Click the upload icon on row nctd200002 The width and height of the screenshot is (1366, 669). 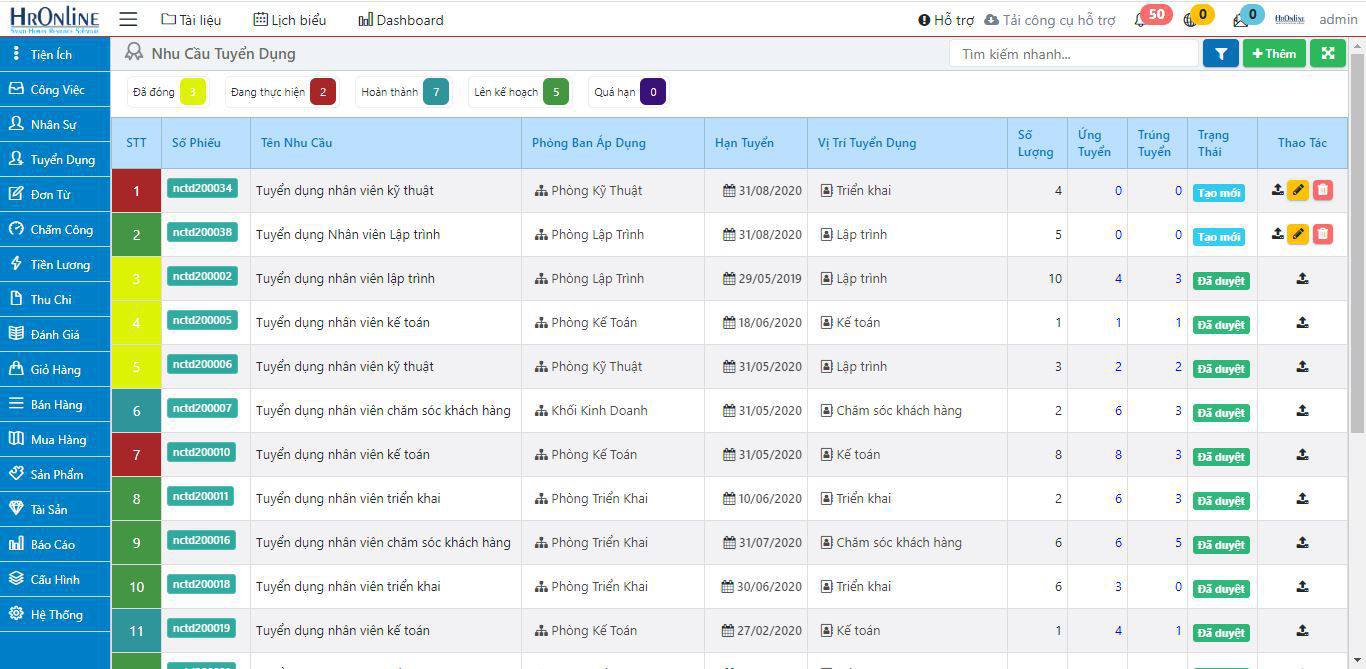1302,278
